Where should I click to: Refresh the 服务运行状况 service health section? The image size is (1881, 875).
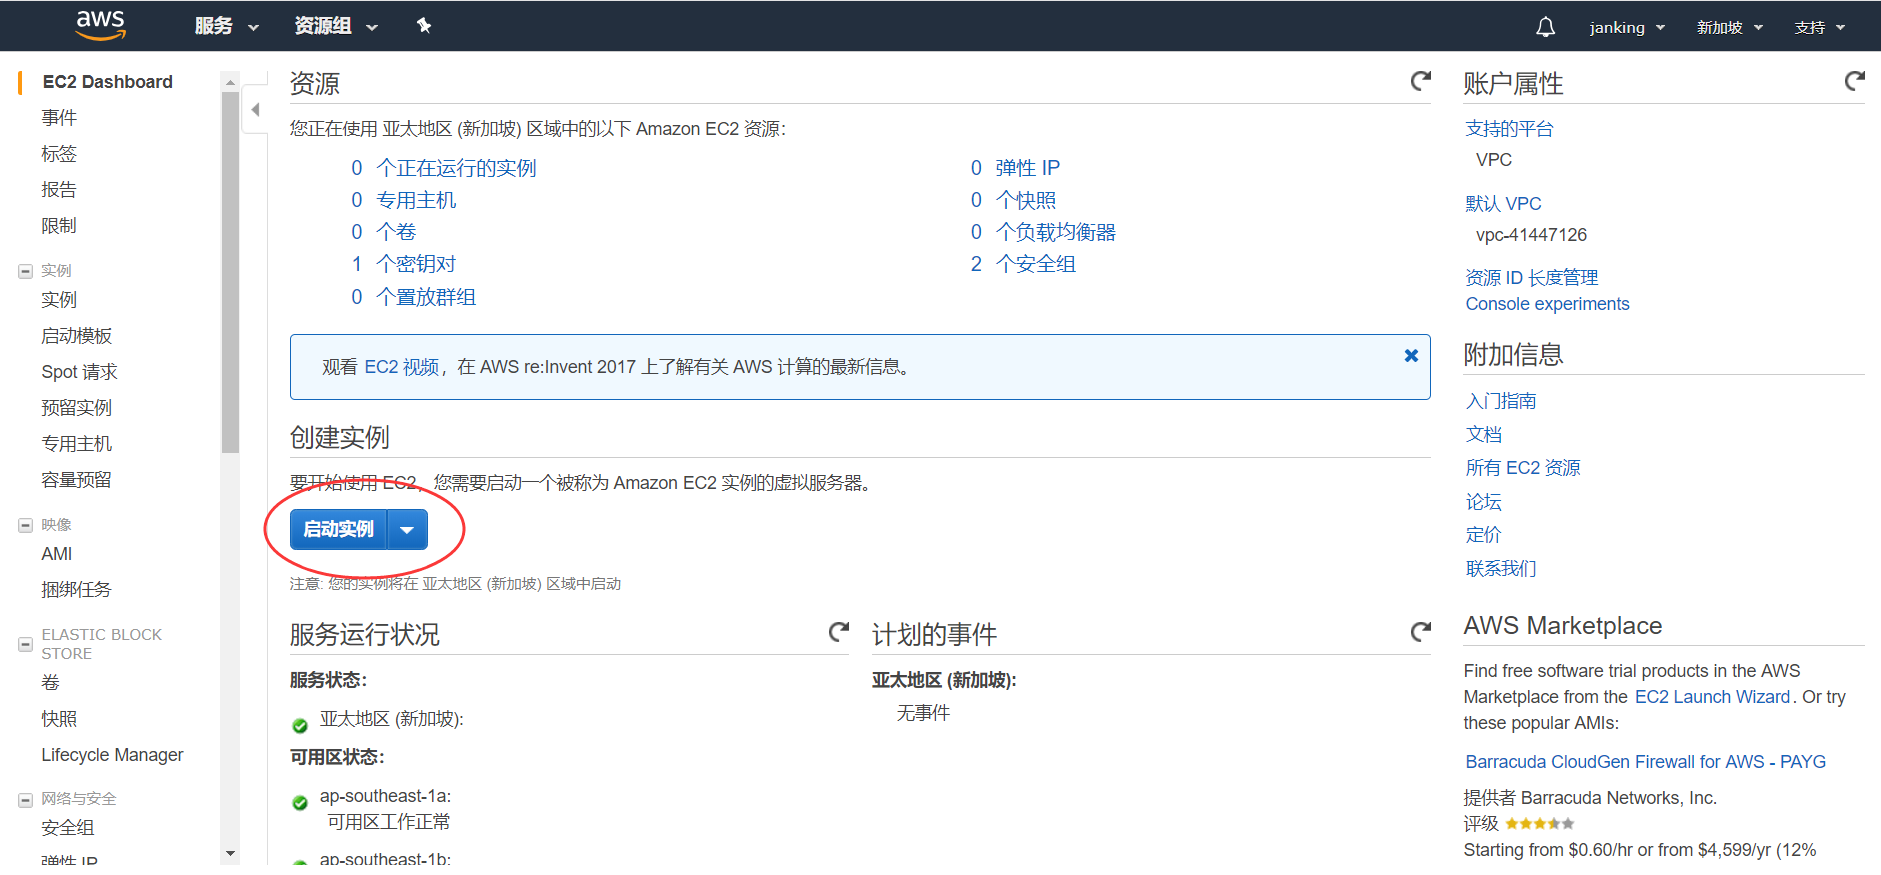coord(838,632)
